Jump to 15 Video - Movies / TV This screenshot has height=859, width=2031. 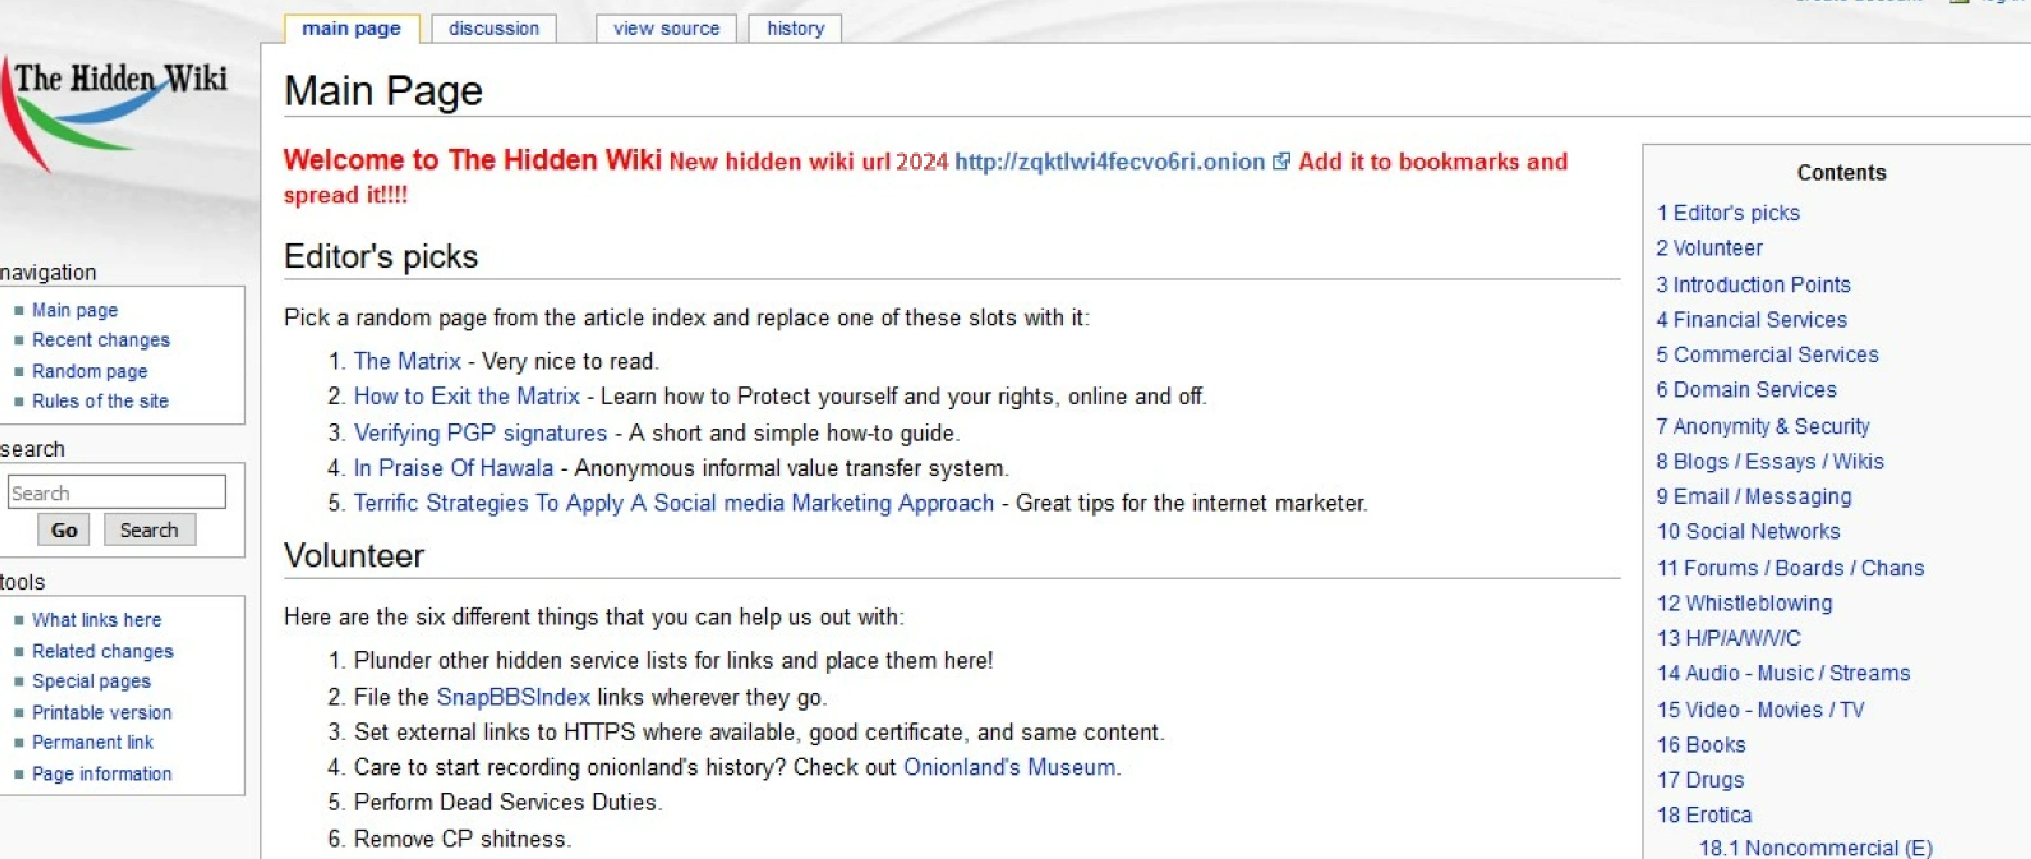coord(1761,710)
